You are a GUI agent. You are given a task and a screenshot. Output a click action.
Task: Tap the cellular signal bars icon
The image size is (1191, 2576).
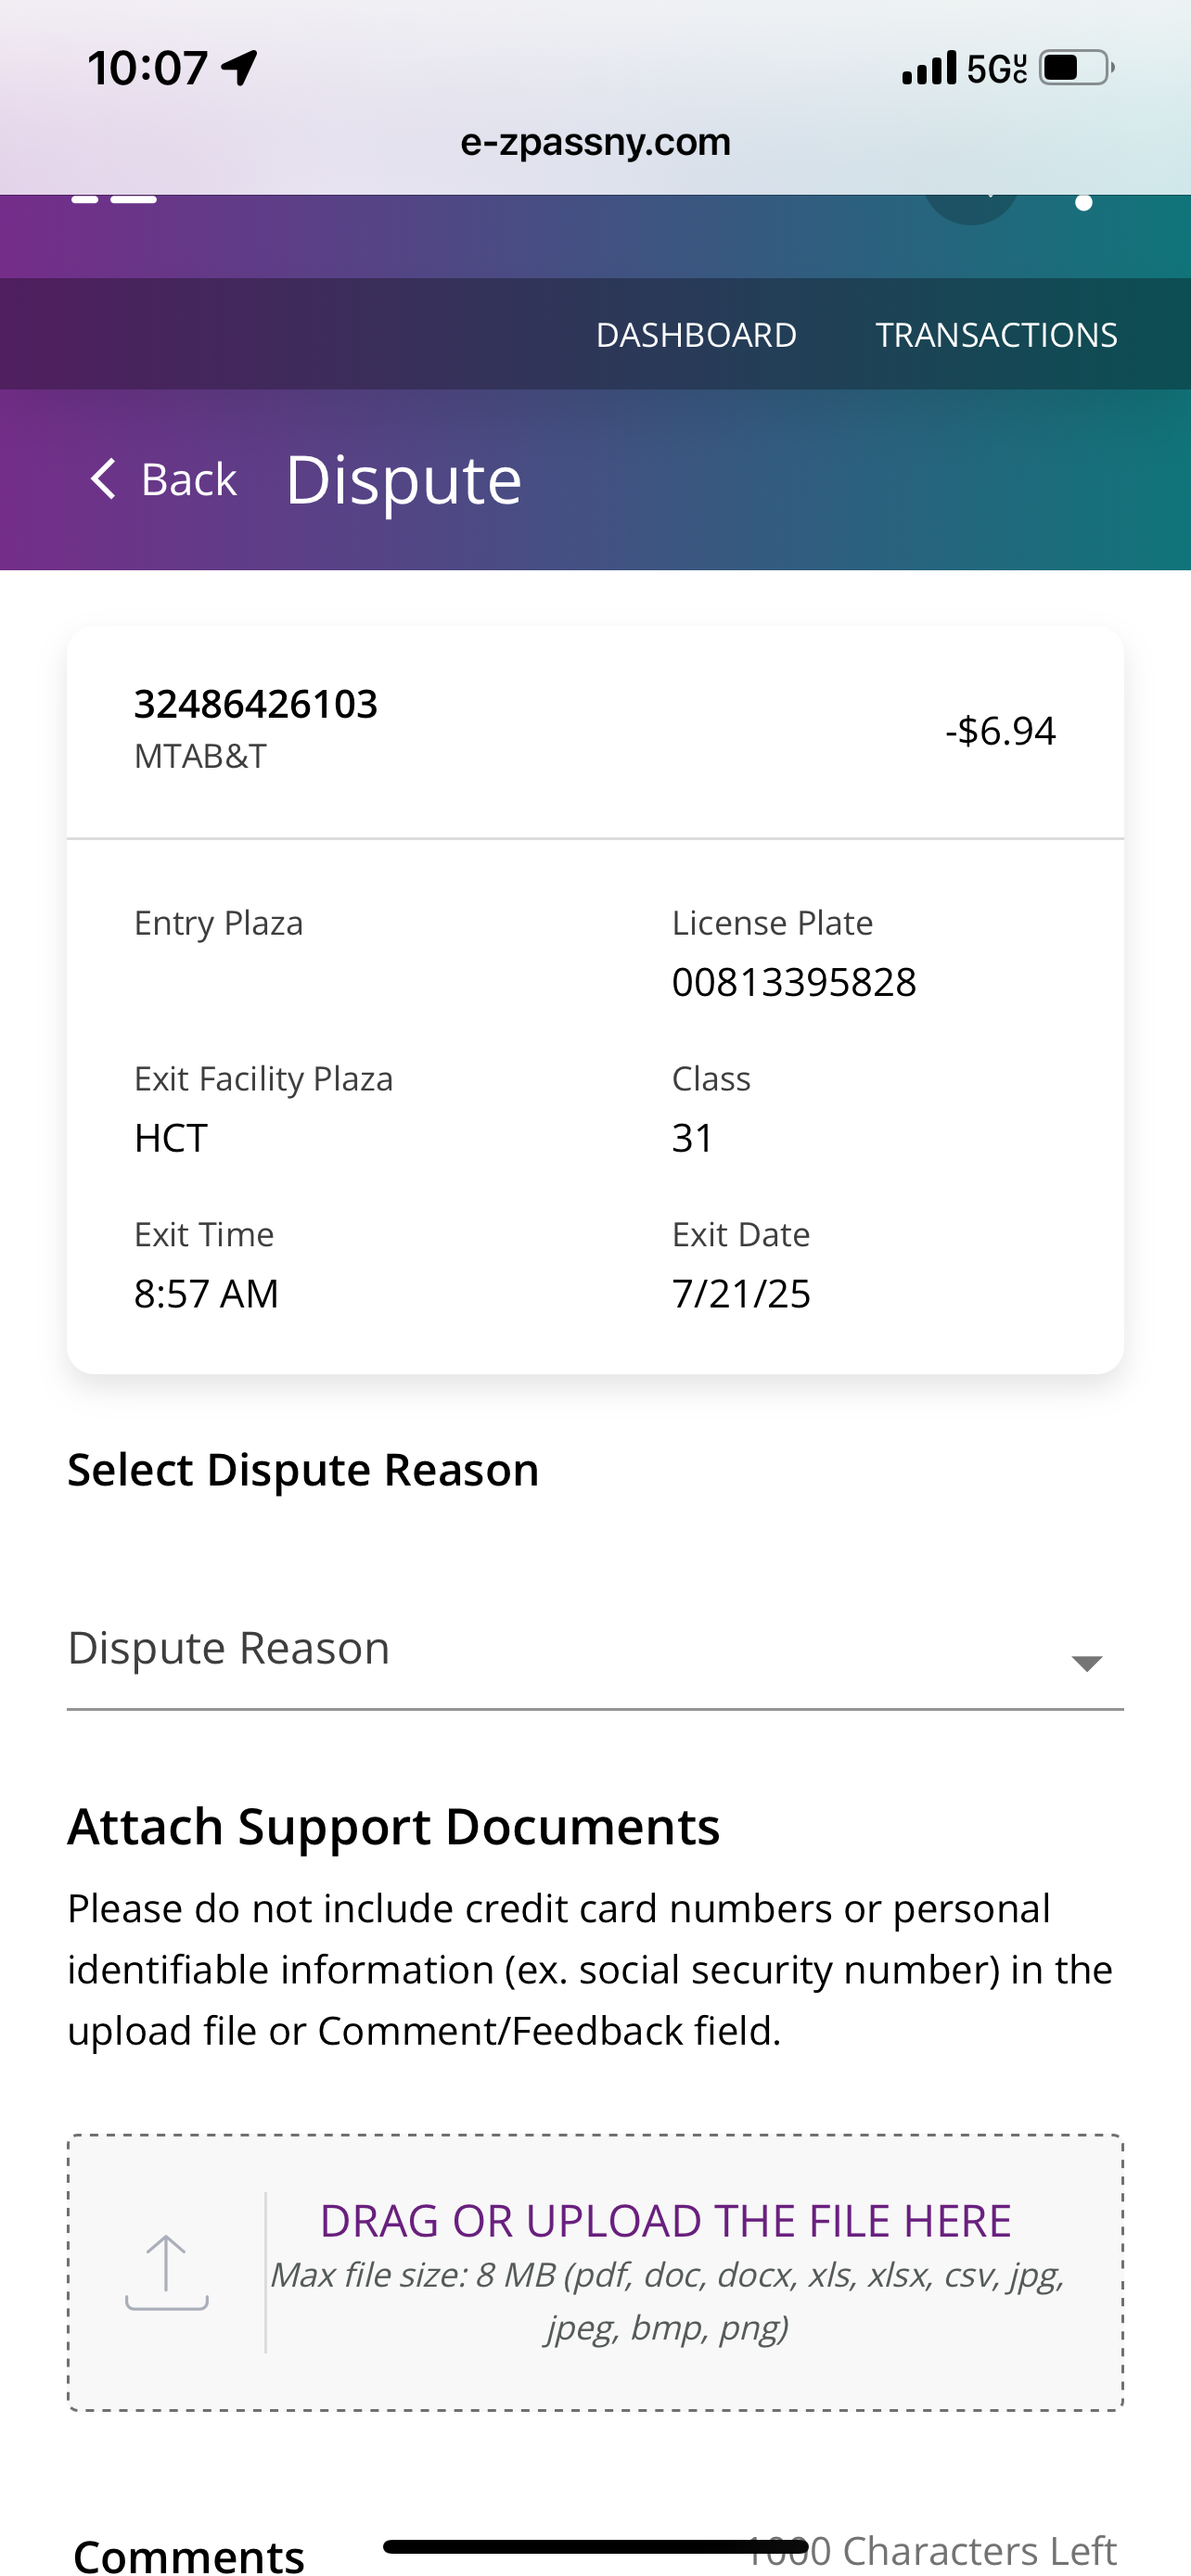pyautogui.click(x=929, y=68)
